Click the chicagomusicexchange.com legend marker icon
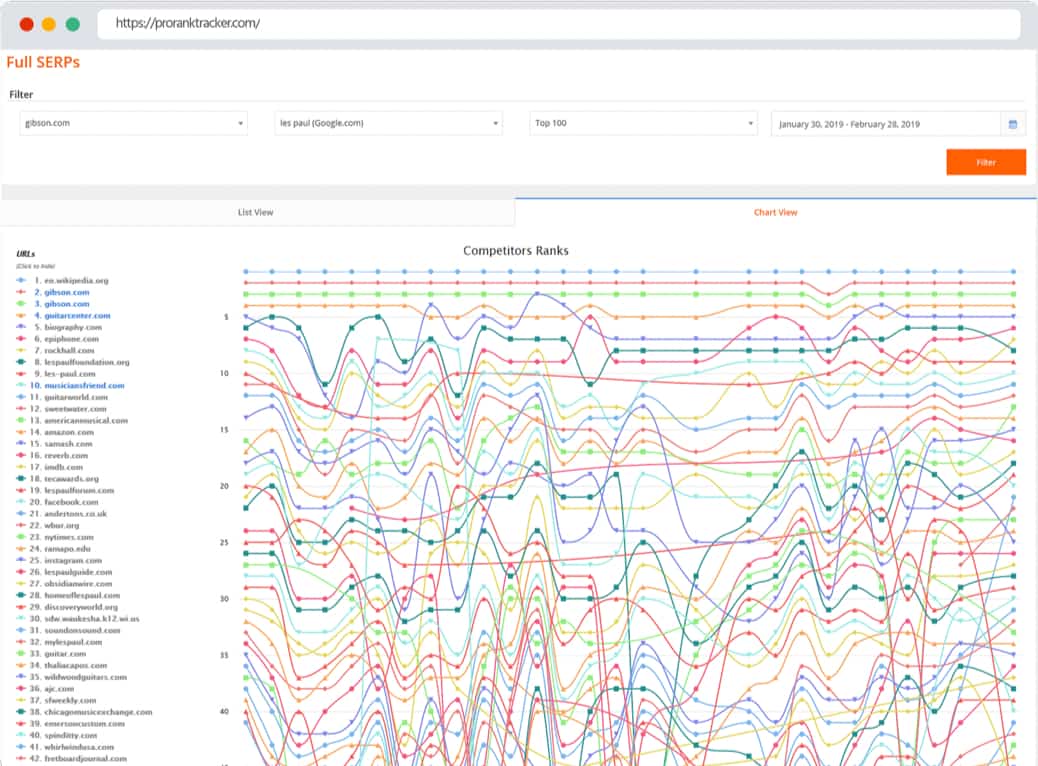1038x766 pixels. (x=21, y=712)
